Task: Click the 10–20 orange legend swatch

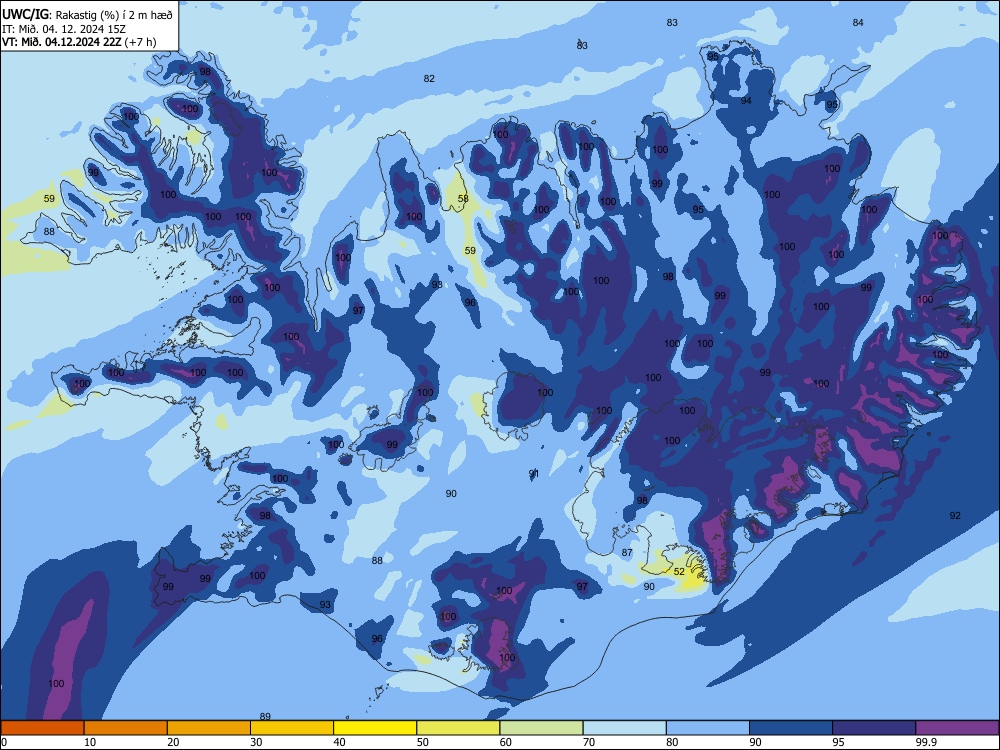Action: [x=126, y=728]
